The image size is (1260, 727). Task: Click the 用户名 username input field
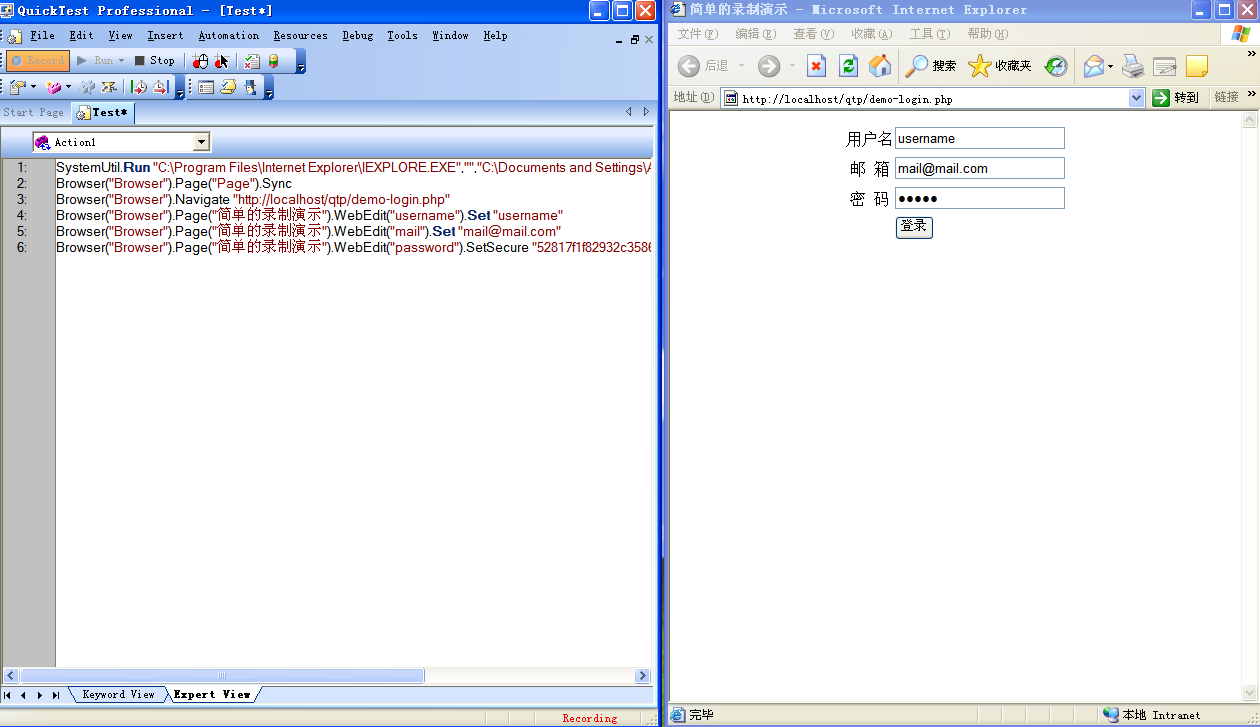pos(979,138)
